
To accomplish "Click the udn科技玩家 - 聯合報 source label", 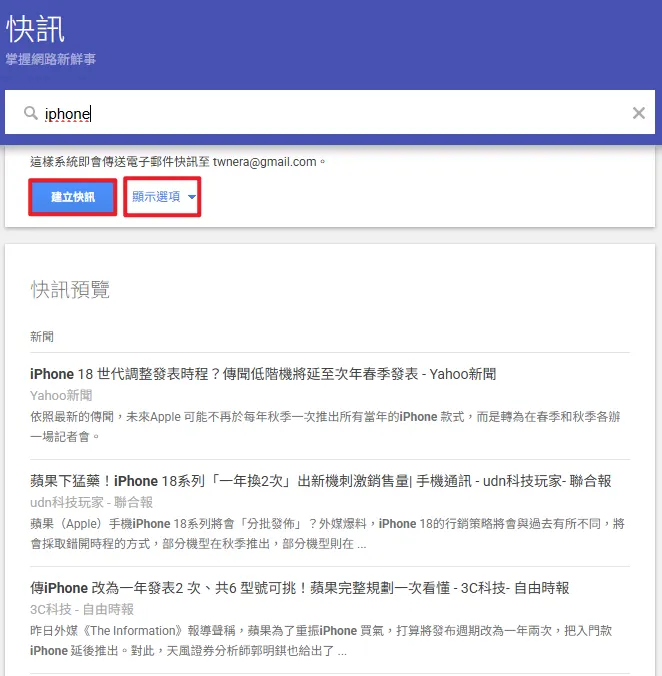I will pos(91,502).
